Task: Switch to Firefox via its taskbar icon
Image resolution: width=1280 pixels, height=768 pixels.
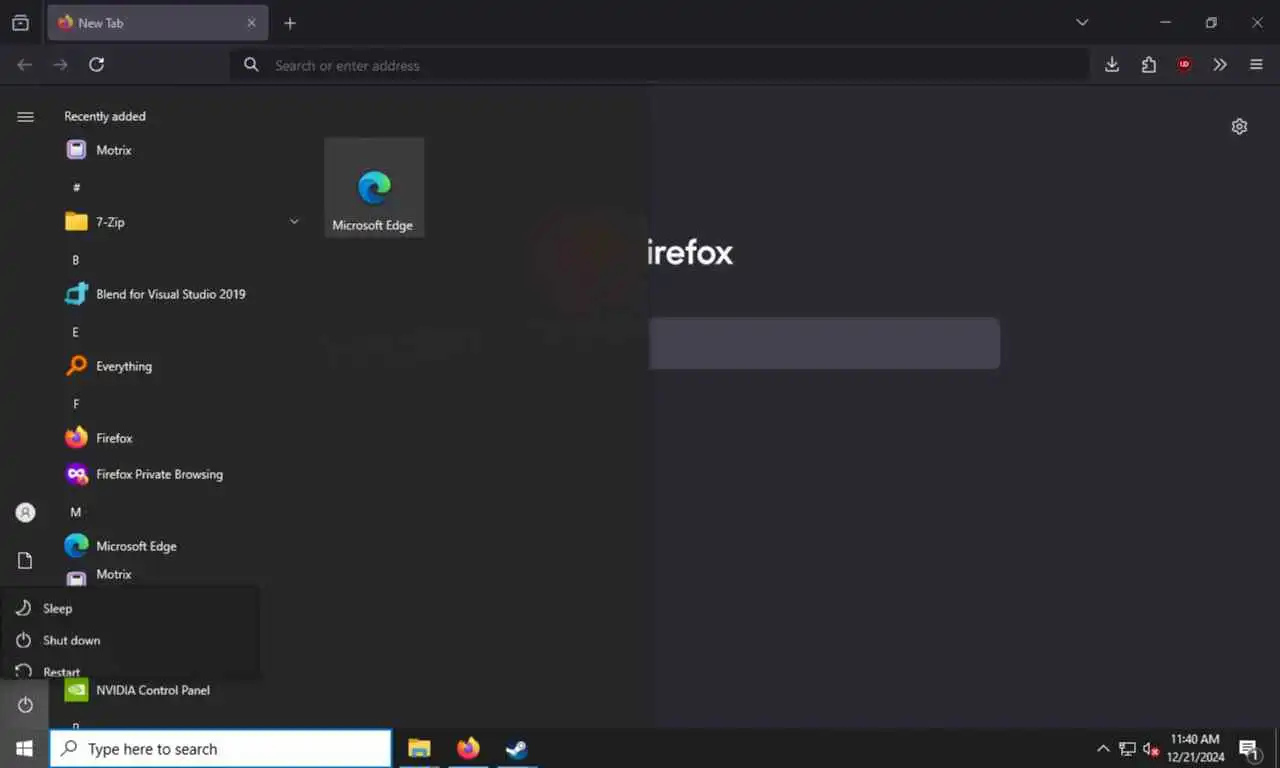Action: click(468, 748)
